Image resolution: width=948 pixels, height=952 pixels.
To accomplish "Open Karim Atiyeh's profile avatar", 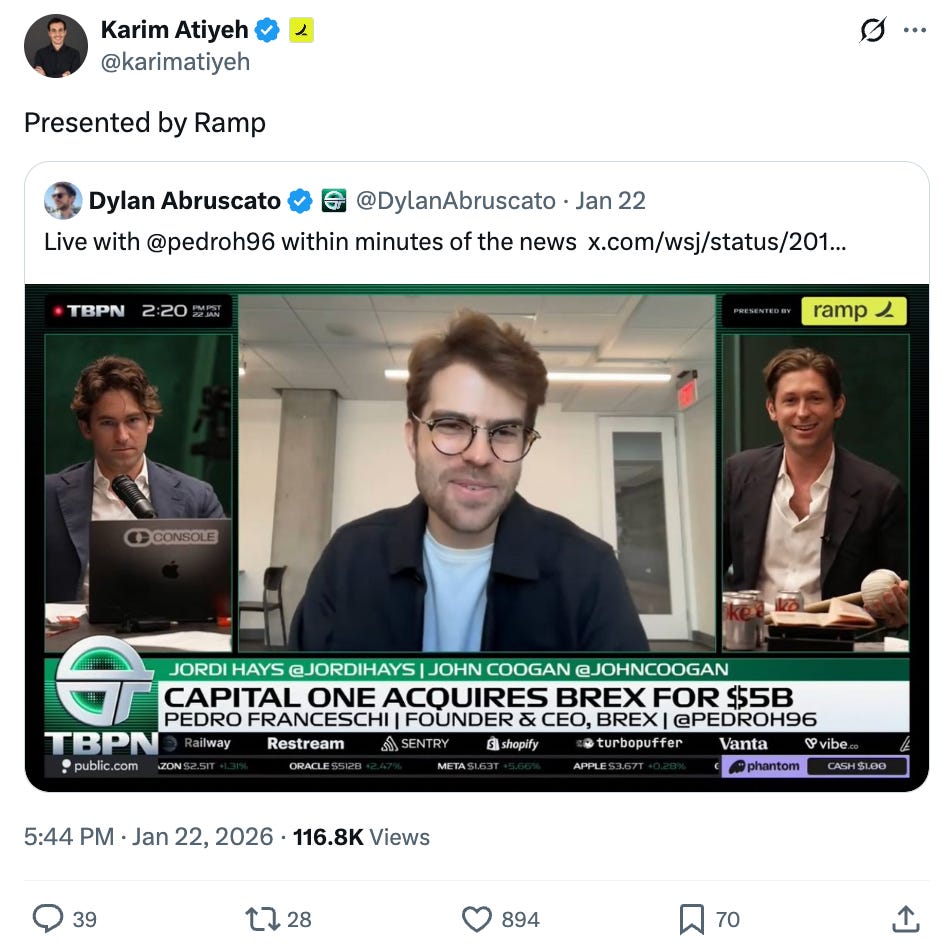I will [x=56, y=46].
